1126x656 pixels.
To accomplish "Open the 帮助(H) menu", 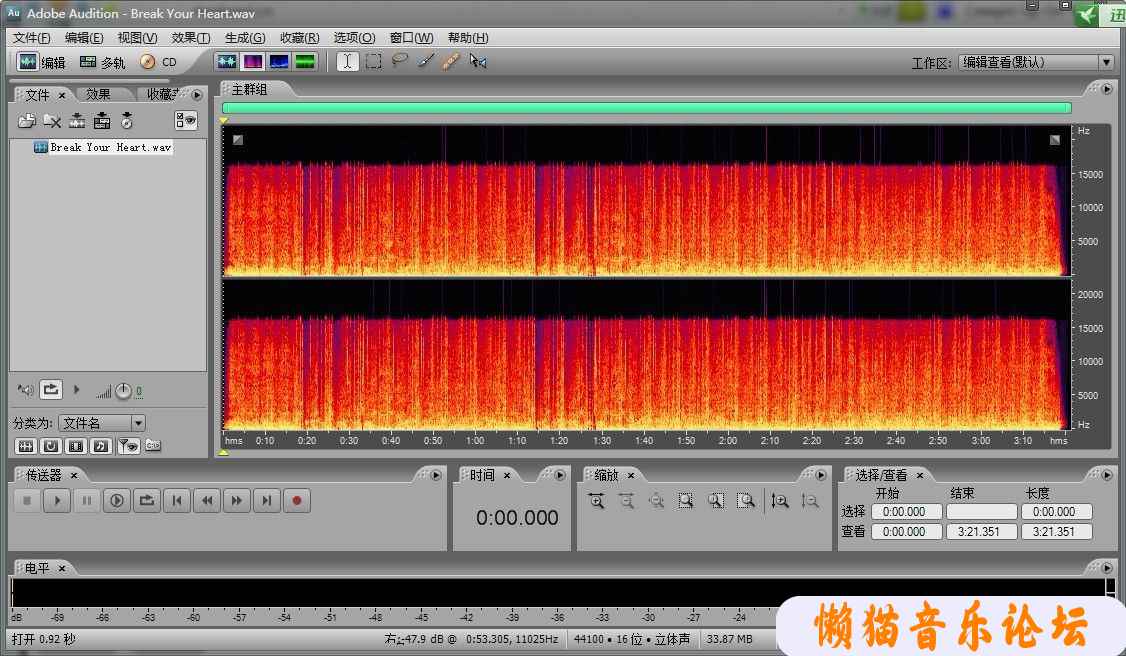I will coord(468,38).
